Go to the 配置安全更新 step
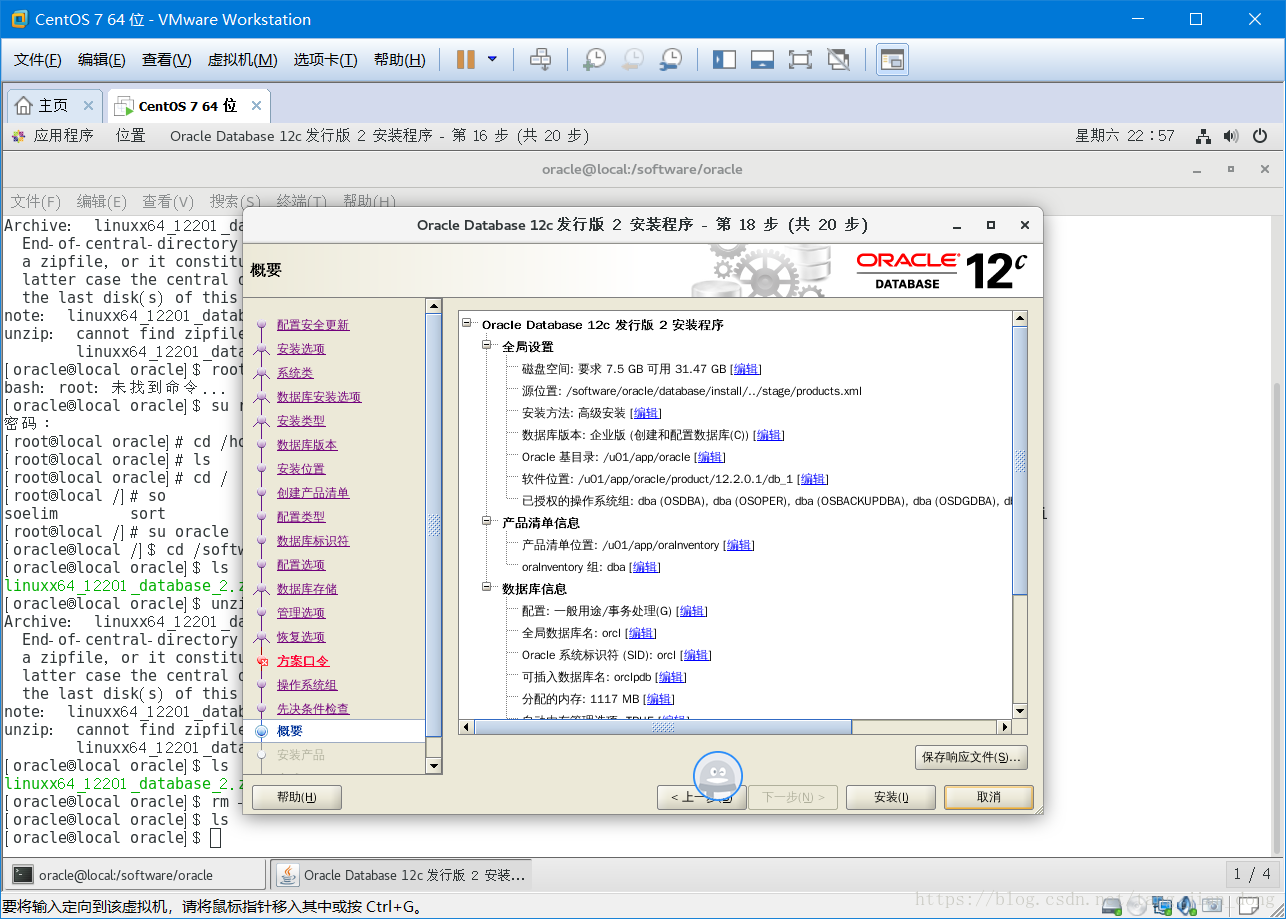Viewport: 1286px width, 919px height. coord(313,325)
